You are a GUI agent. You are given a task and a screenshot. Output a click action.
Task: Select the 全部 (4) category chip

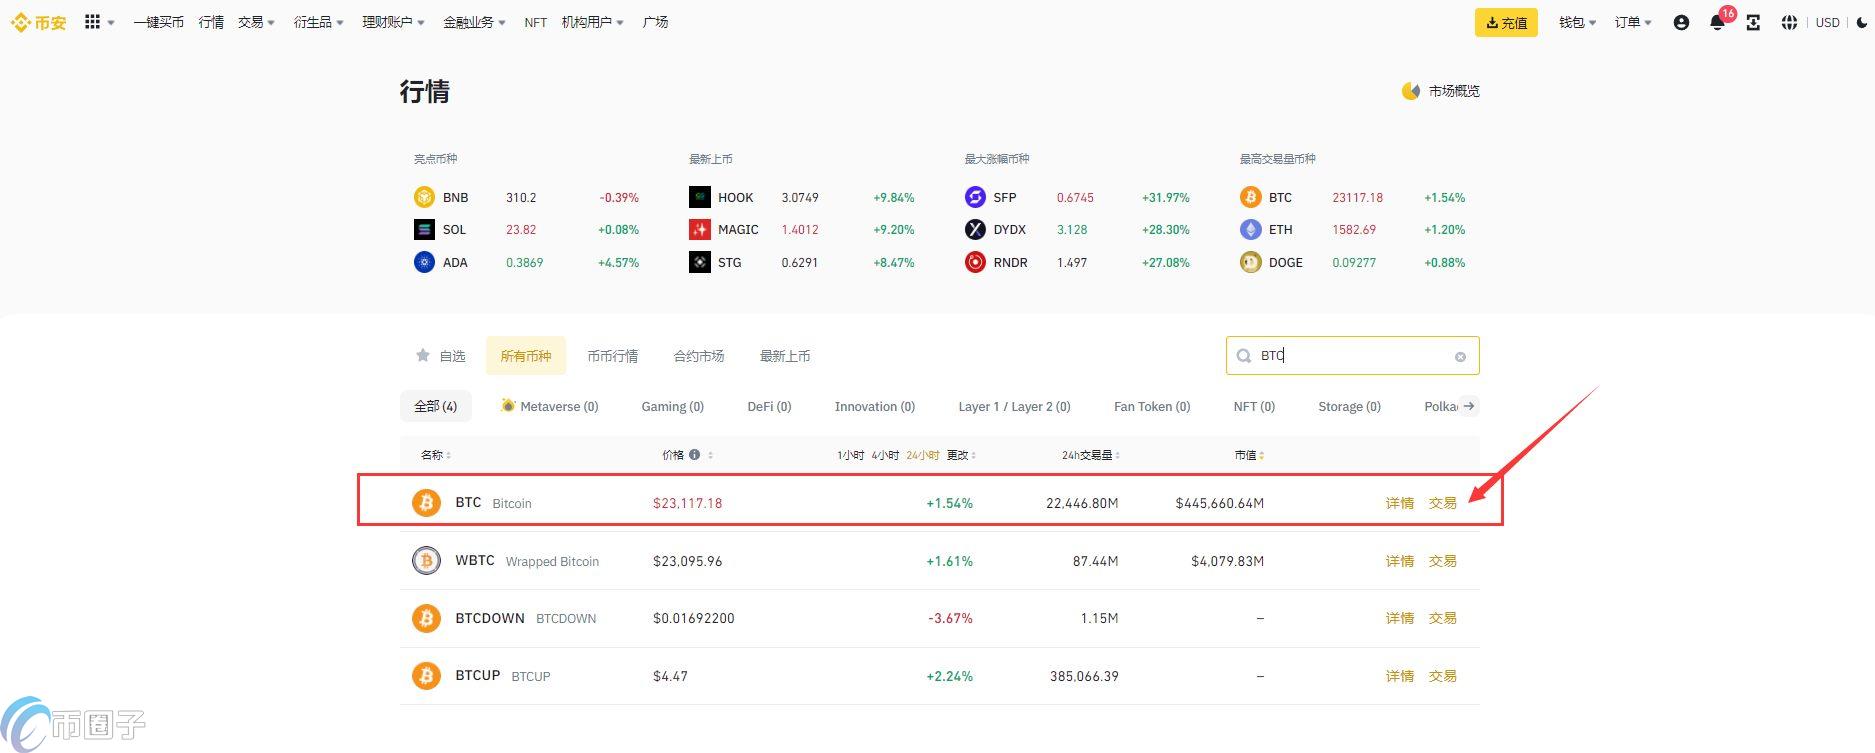coord(436,406)
